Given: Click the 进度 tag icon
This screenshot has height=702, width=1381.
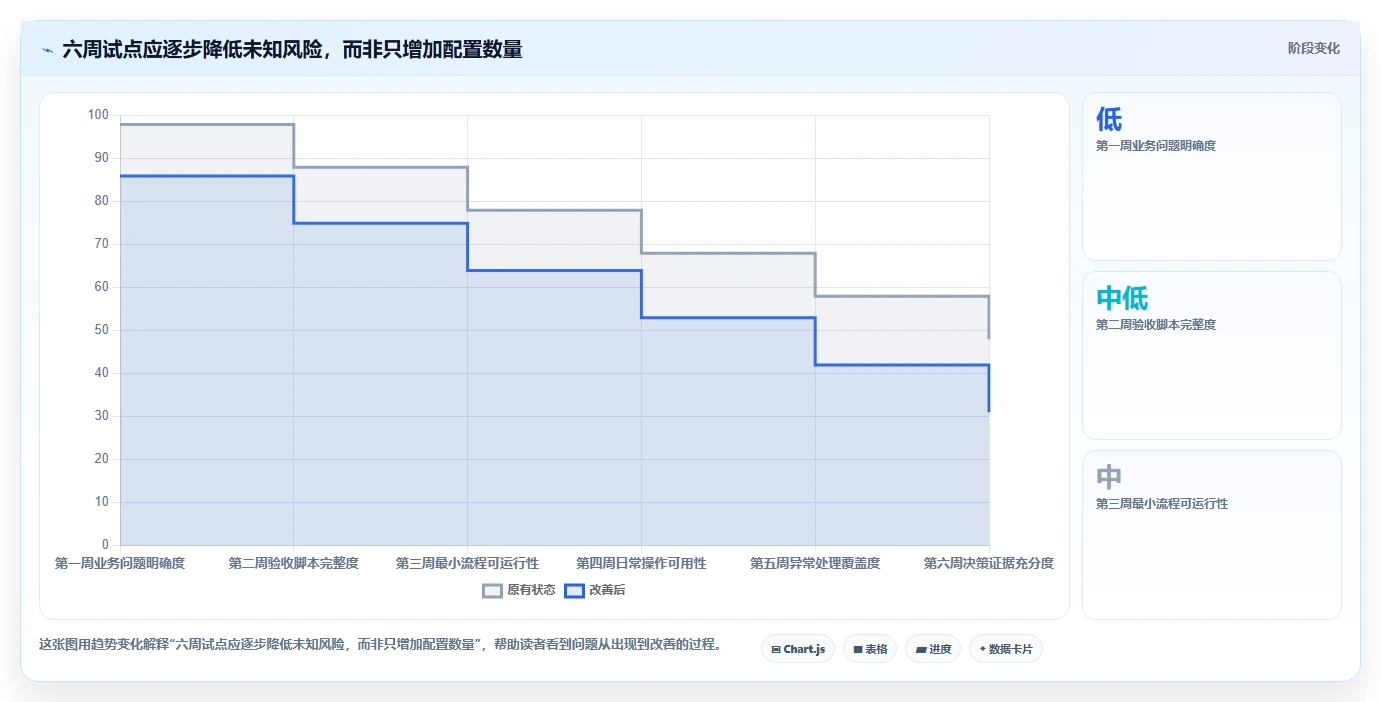Looking at the screenshot, I should [920, 650].
